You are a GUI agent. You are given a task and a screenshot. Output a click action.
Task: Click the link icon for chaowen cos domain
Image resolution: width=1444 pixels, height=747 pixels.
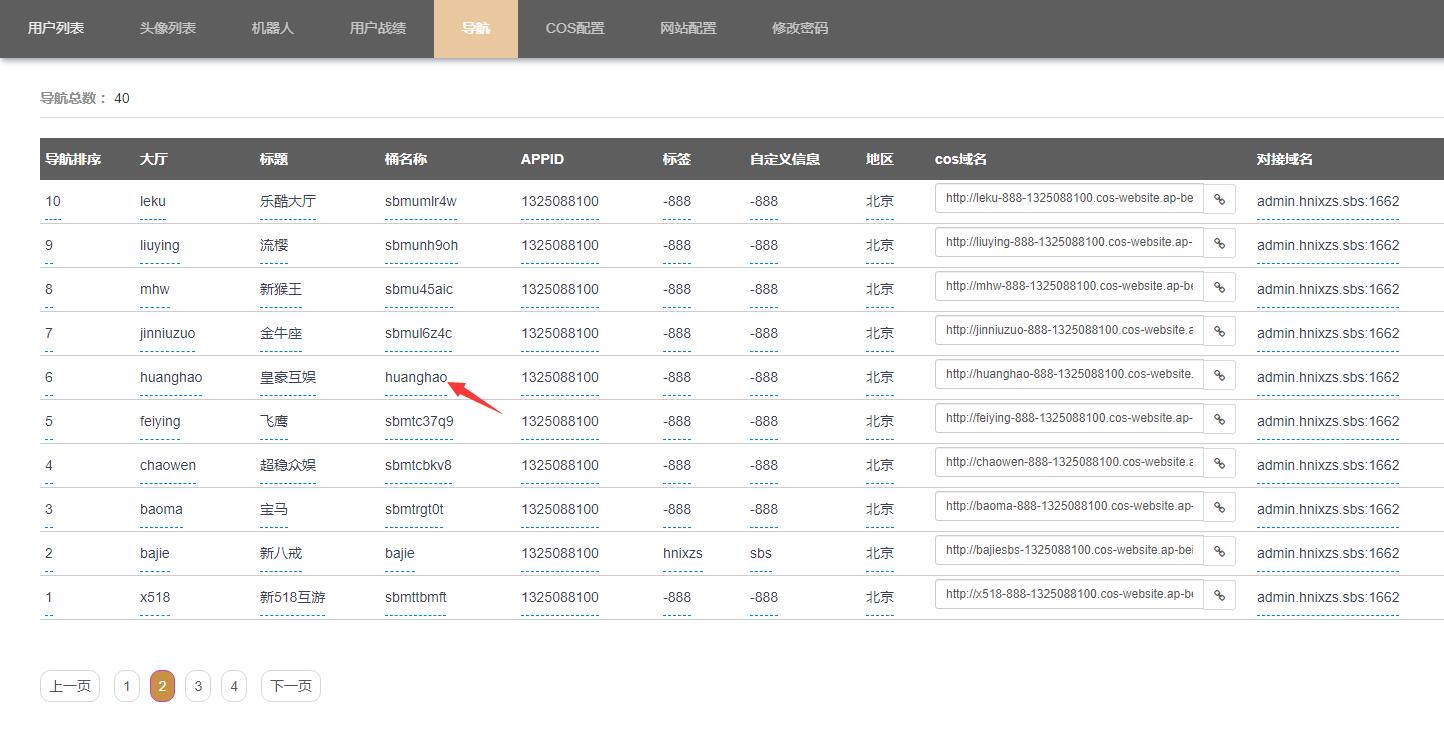[1219, 463]
